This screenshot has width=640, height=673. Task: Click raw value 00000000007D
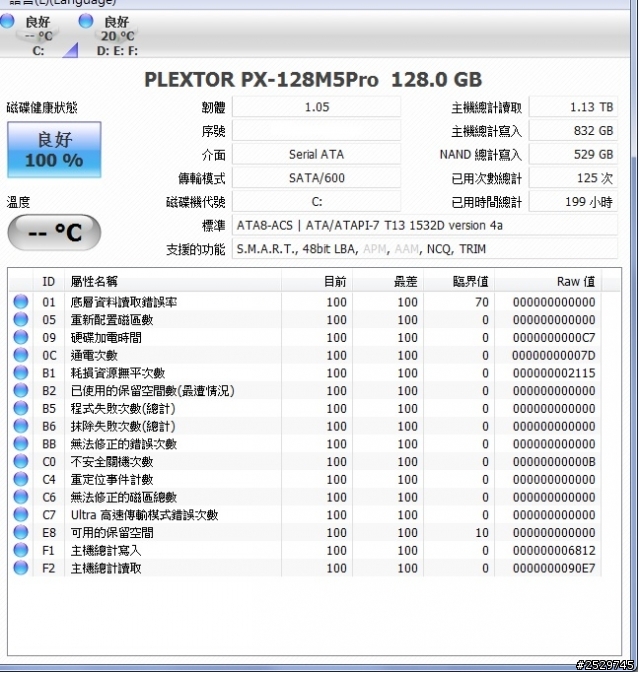coord(554,355)
